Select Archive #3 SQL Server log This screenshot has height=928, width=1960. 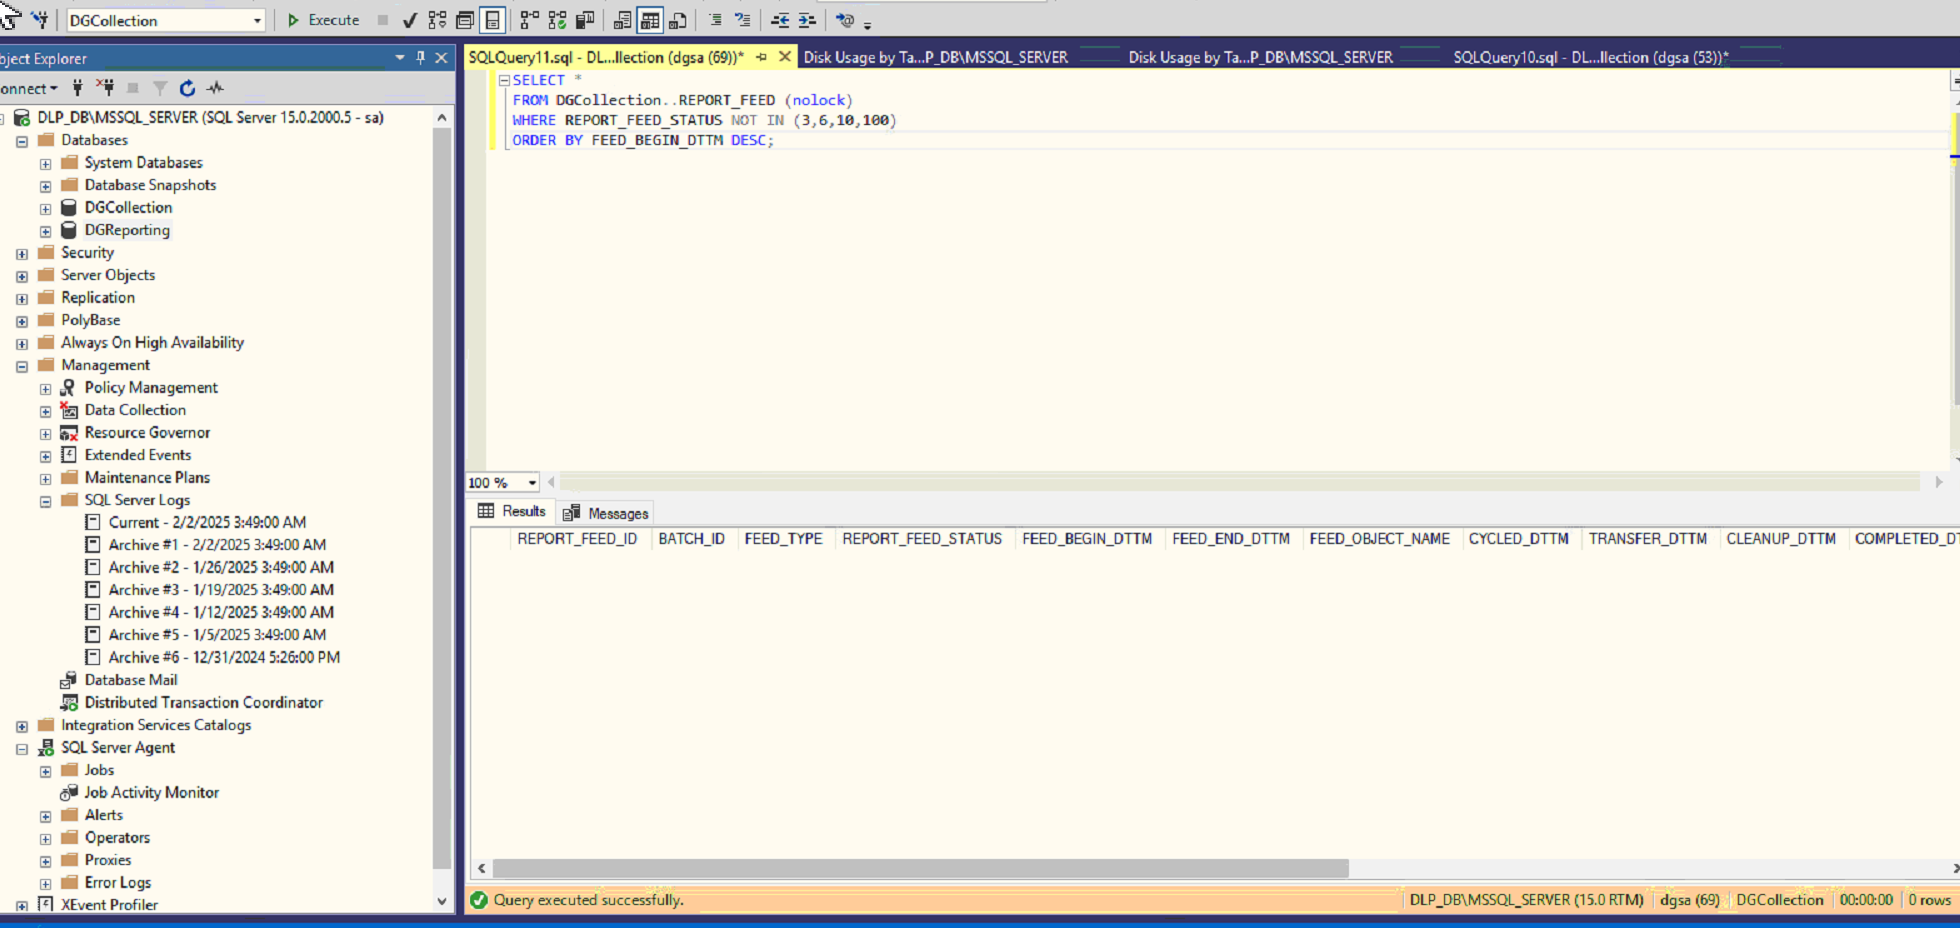(x=220, y=590)
